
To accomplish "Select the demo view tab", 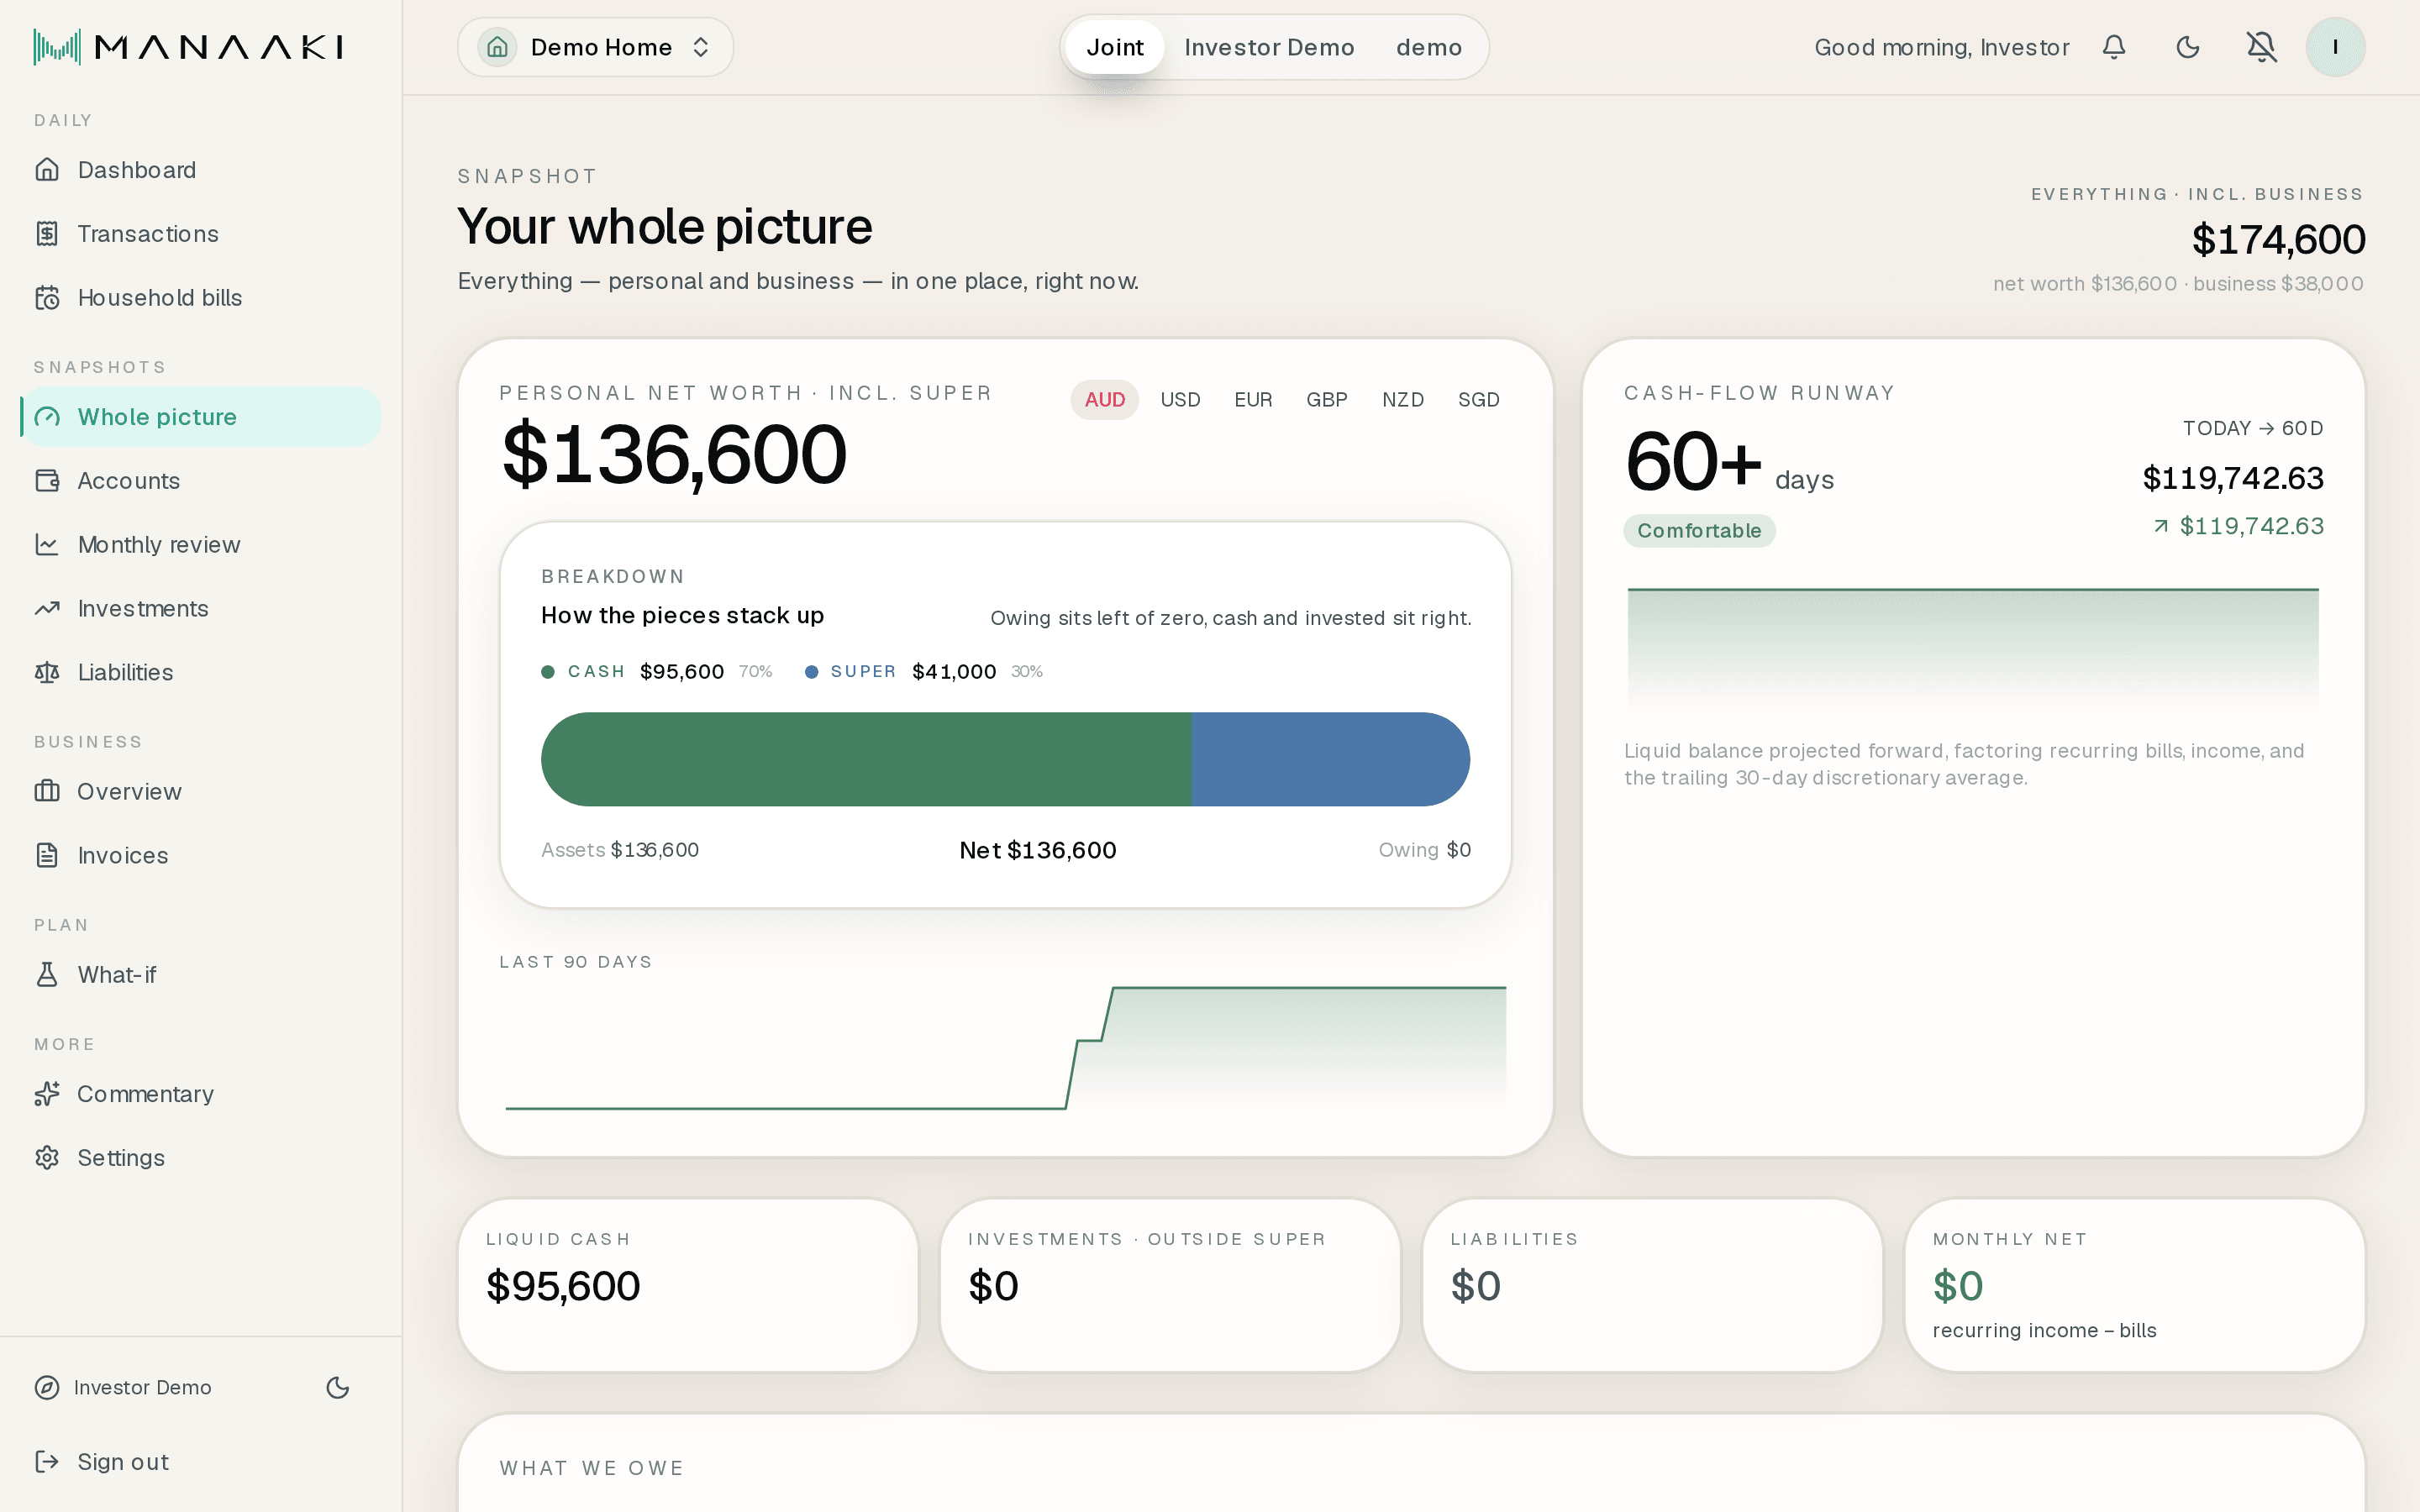I will [1429, 47].
